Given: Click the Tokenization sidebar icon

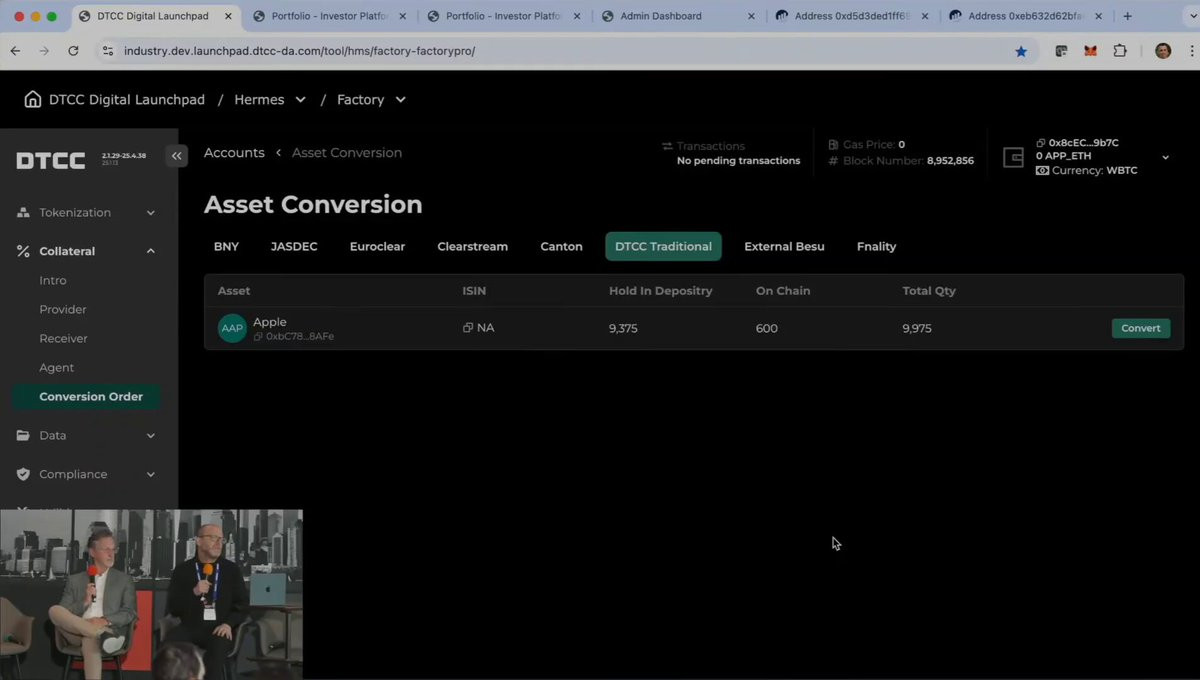Looking at the screenshot, I should pyautogui.click(x=24, y=213).
